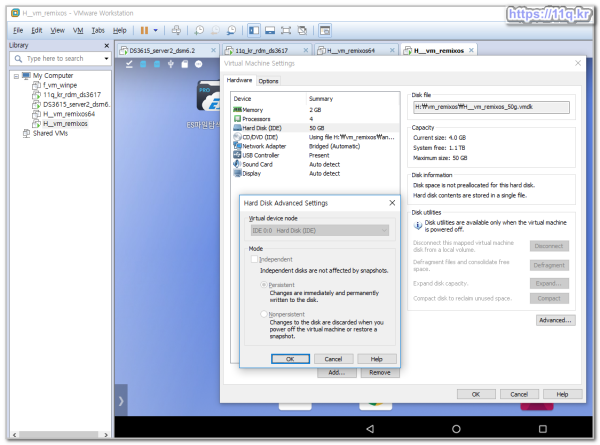Click the grayed-out Revert to snapshot clock icon

215,30
